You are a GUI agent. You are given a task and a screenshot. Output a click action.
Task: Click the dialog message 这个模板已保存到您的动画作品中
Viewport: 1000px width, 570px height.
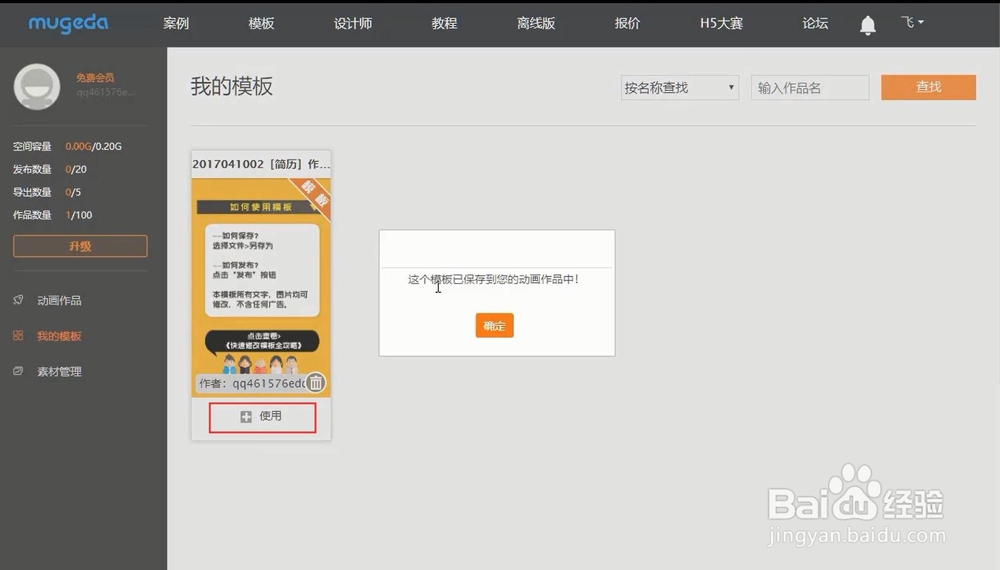[494, 279]
